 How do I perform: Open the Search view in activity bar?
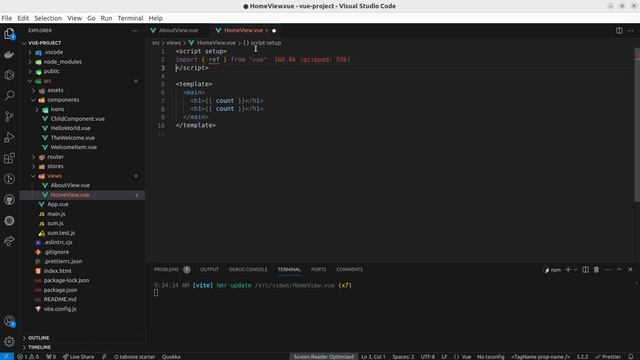(x=9, y=96)
